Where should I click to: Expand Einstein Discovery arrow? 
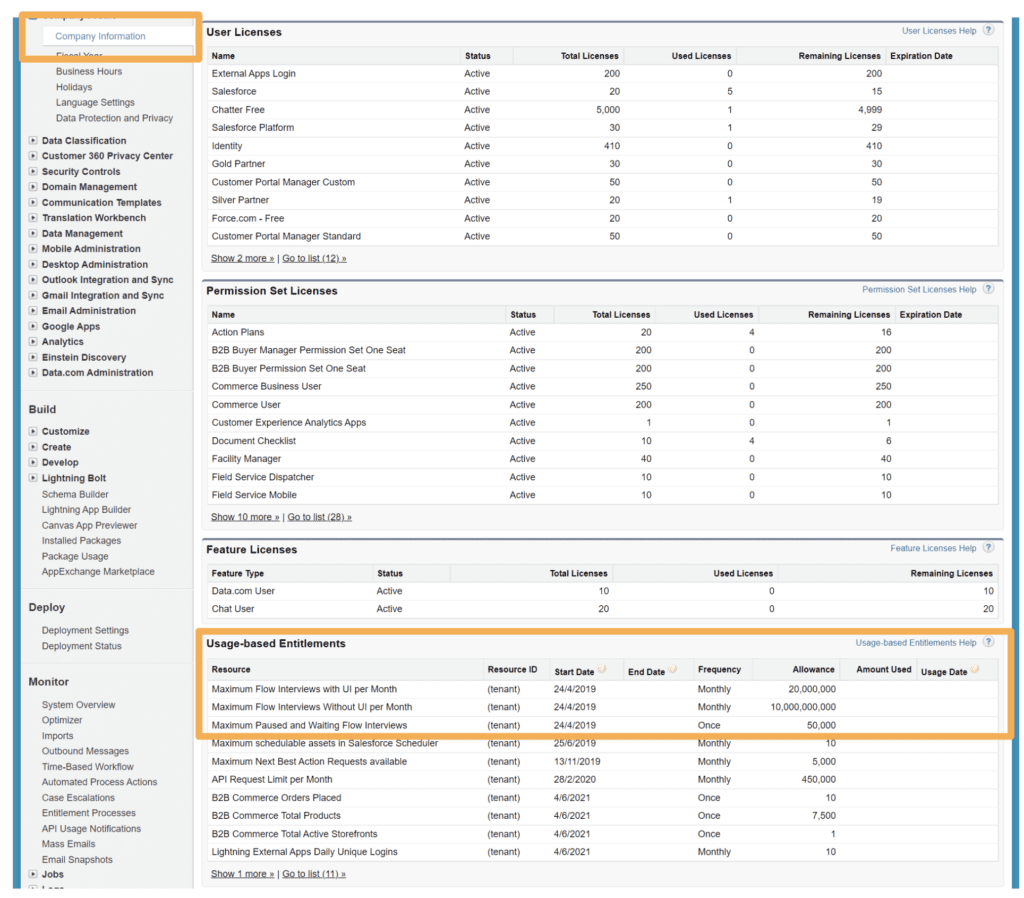tap(33, 357)
